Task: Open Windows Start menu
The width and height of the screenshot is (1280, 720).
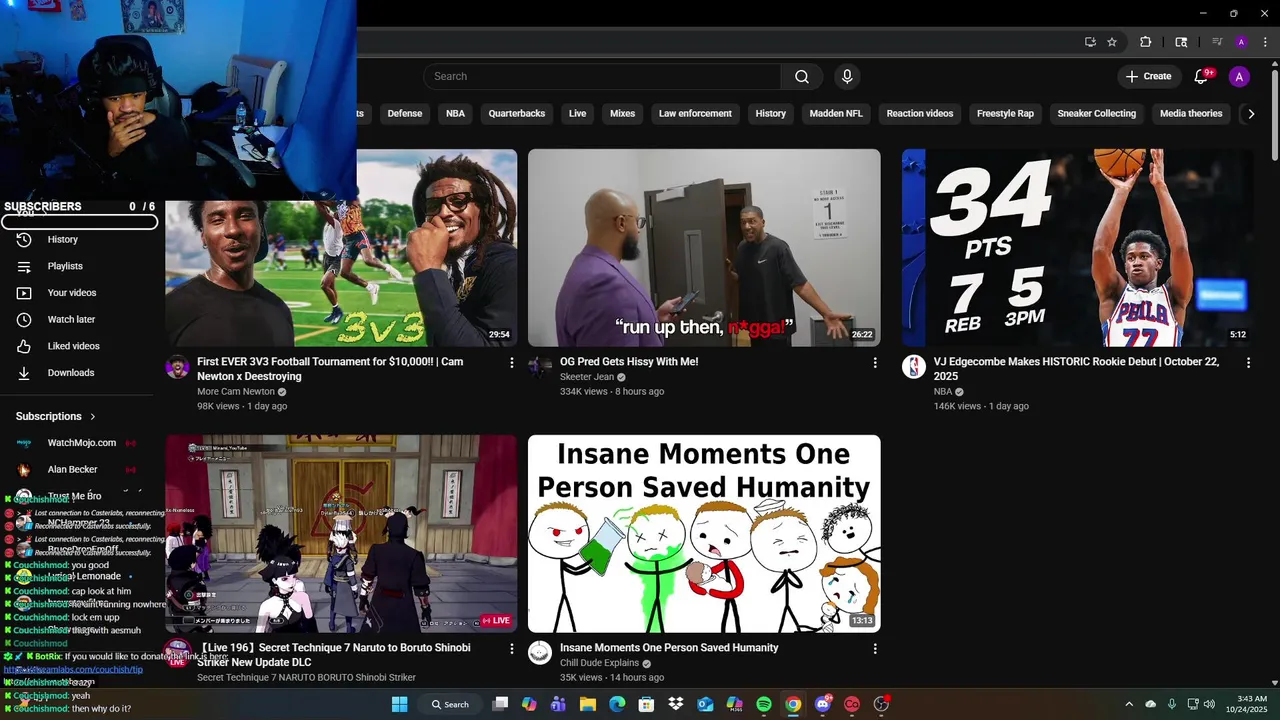Action: 399,704
